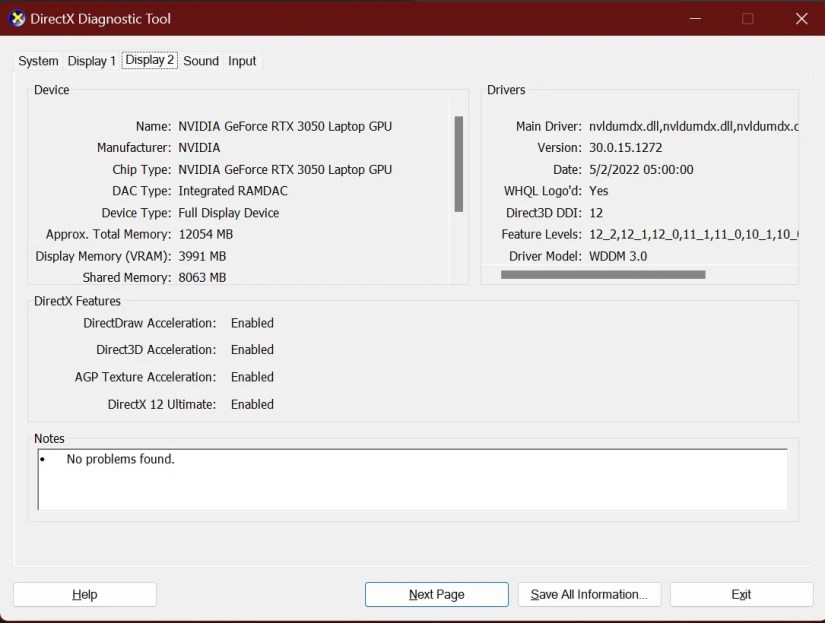This screenshot has width=825, height=623.
Task: Switch to the Input tab
Action: click(x=241, y=61)
